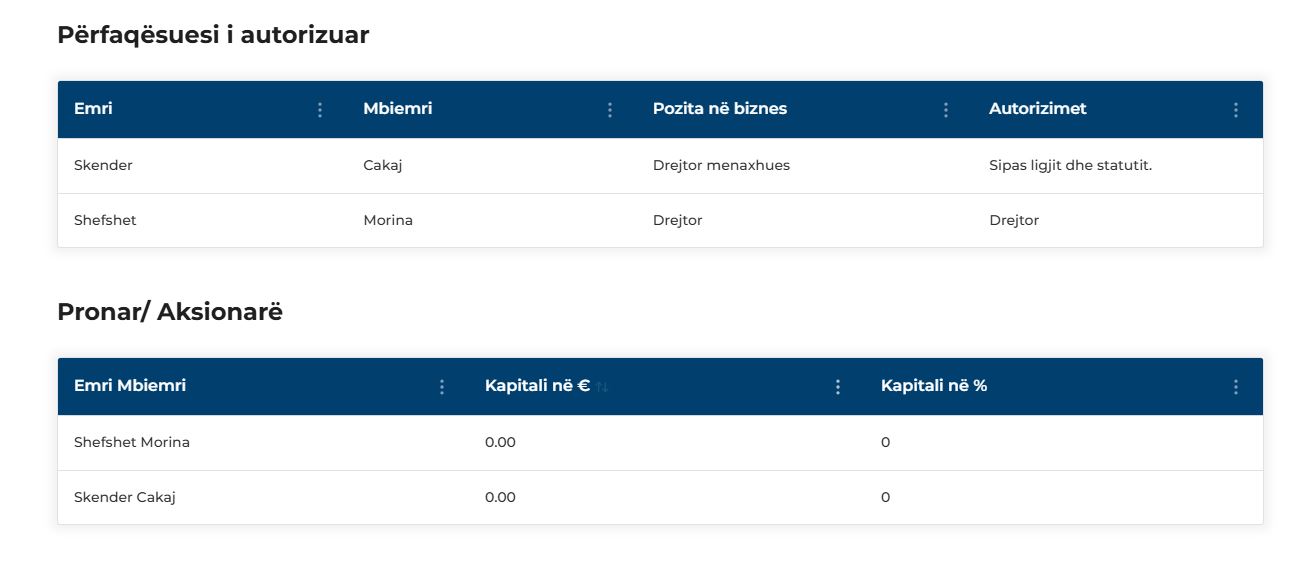
Task: Open Kapitali në € column options menu
Action: [x=838, y=387]
